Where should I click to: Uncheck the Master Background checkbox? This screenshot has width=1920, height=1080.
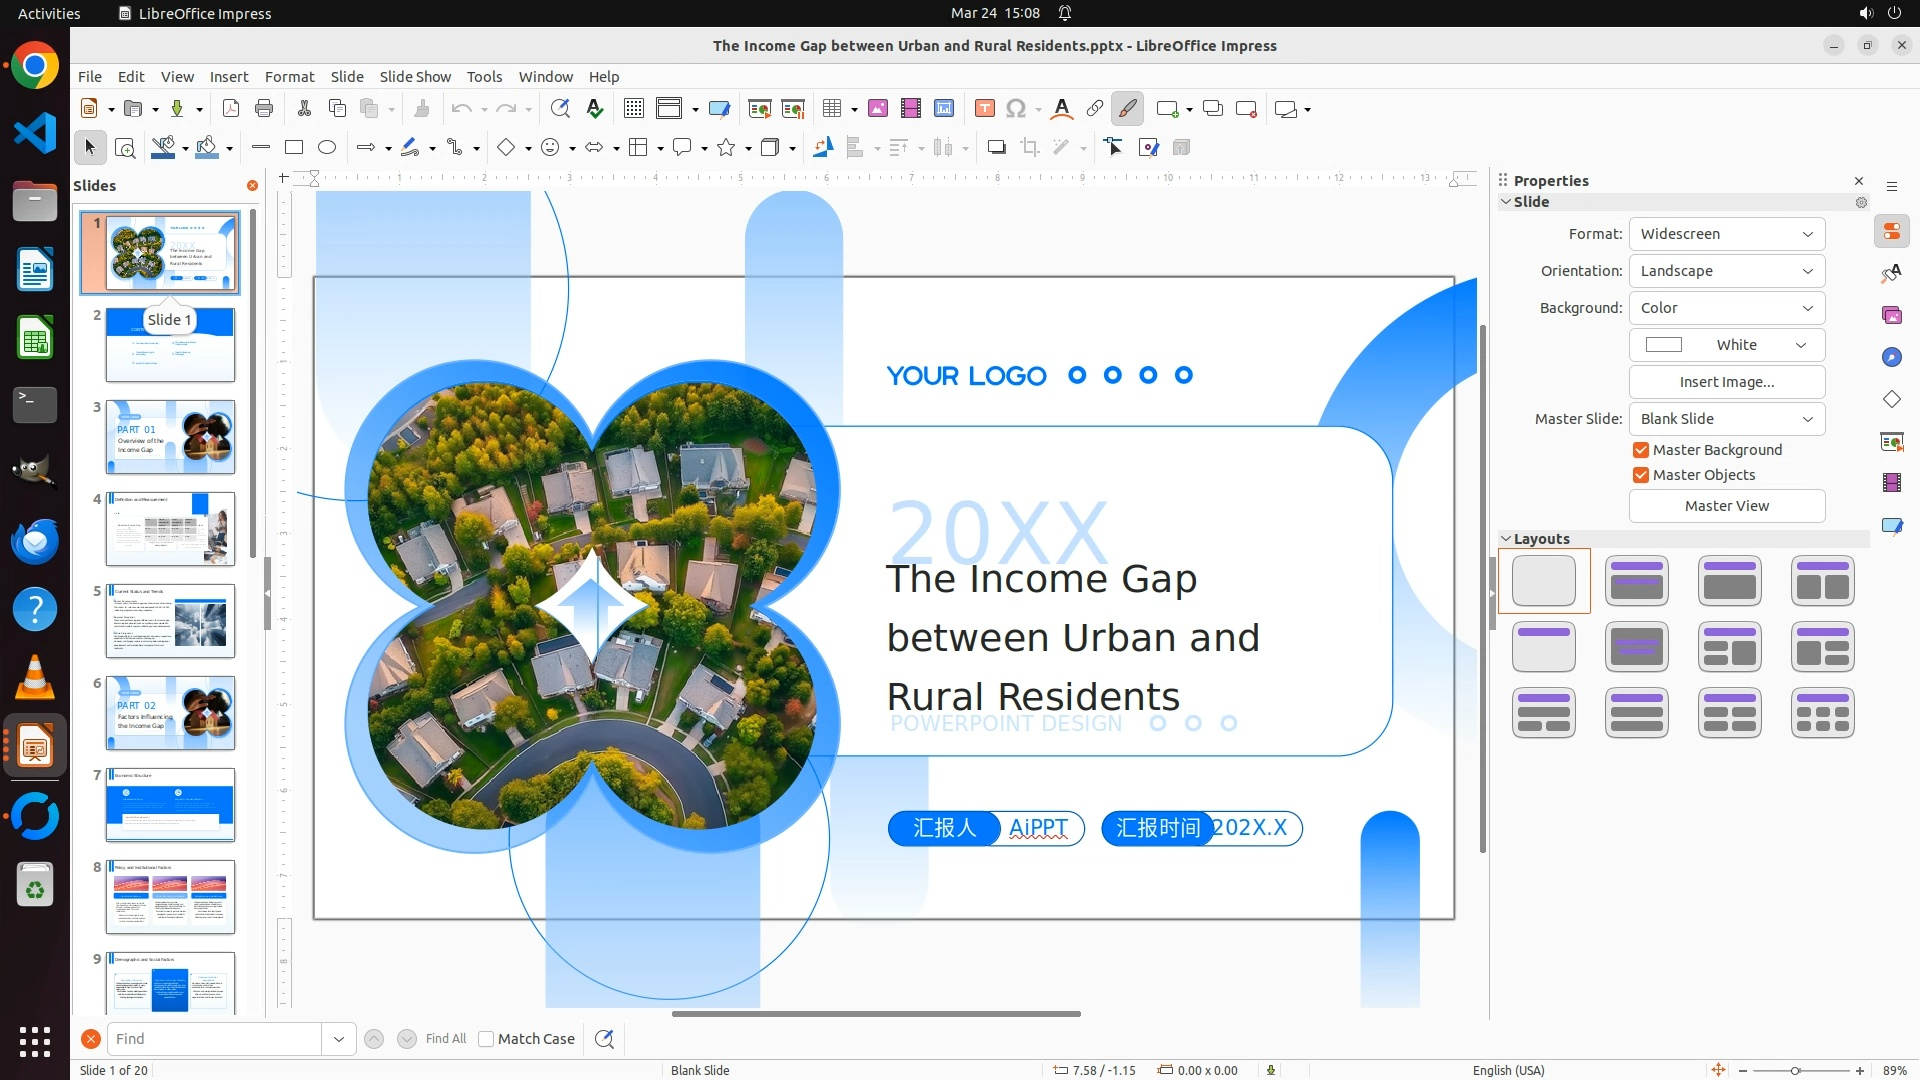tap(1641, 450)
